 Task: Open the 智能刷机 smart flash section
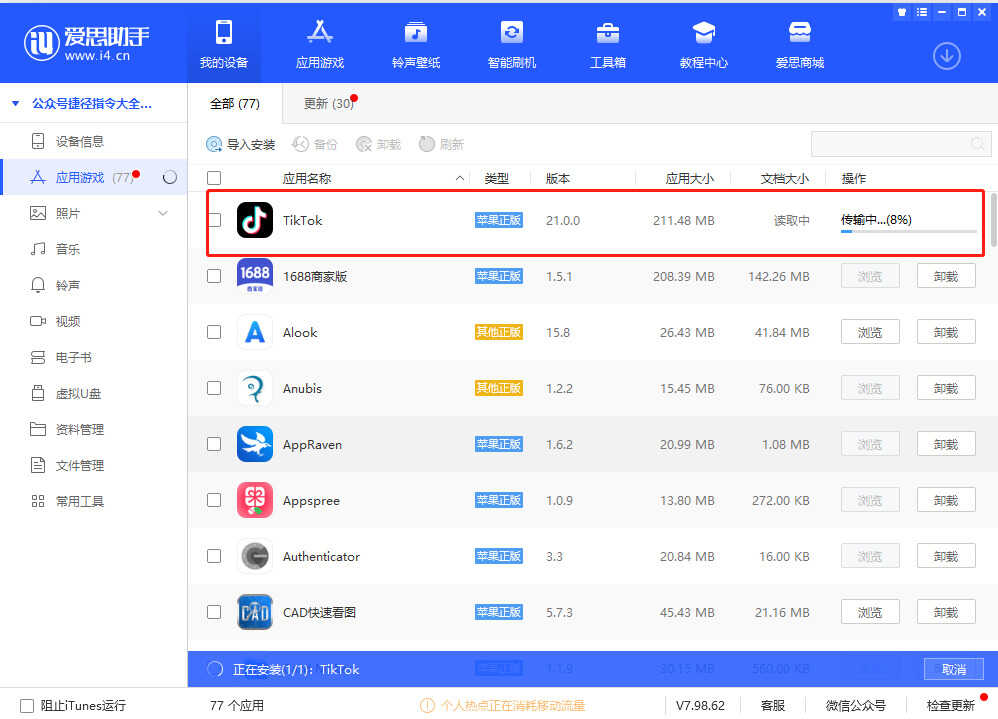[x=512, y=43]
